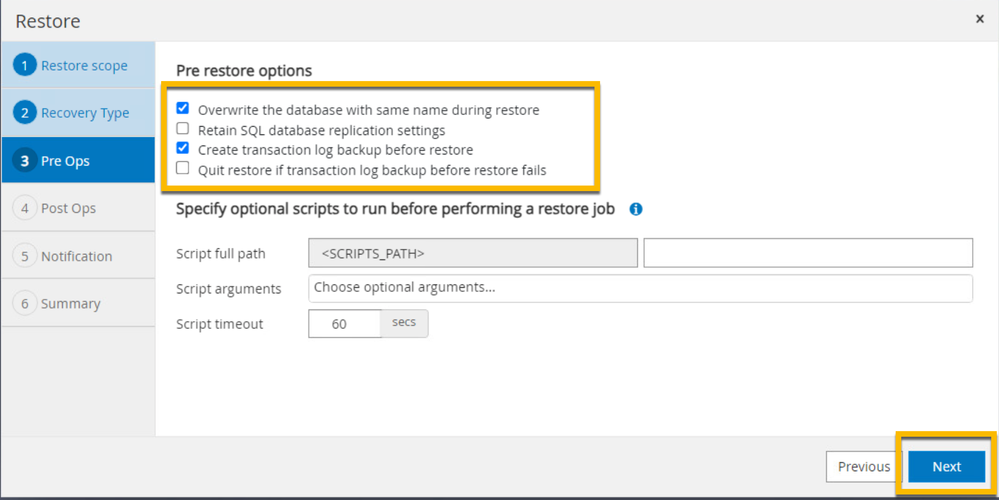The height and width of the screenshot is (500, 999).
Task: Open the Post Ops step
Action: click(x=68, y=208)
